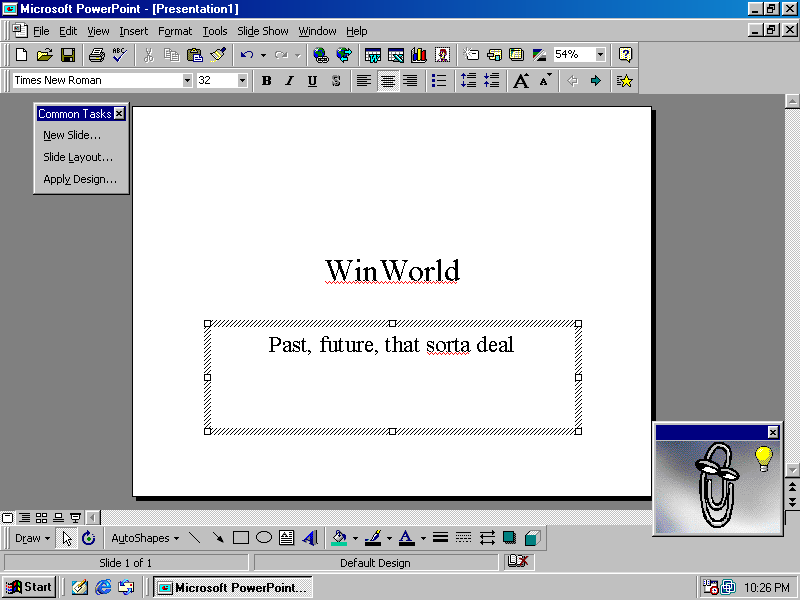Toggle text shadow
Image resolution: width=800 pixels, height=600 pixels.
(336, 81)
